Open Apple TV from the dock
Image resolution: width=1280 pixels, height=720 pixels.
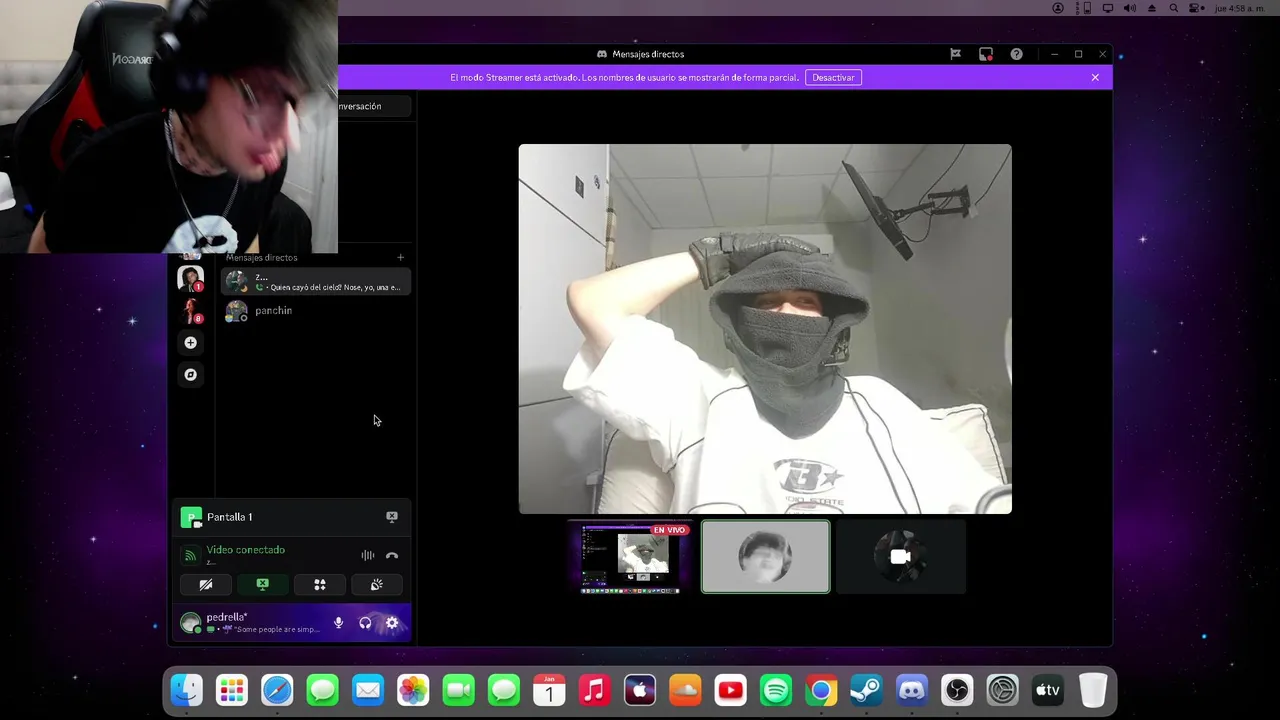tap(1048, 690)
